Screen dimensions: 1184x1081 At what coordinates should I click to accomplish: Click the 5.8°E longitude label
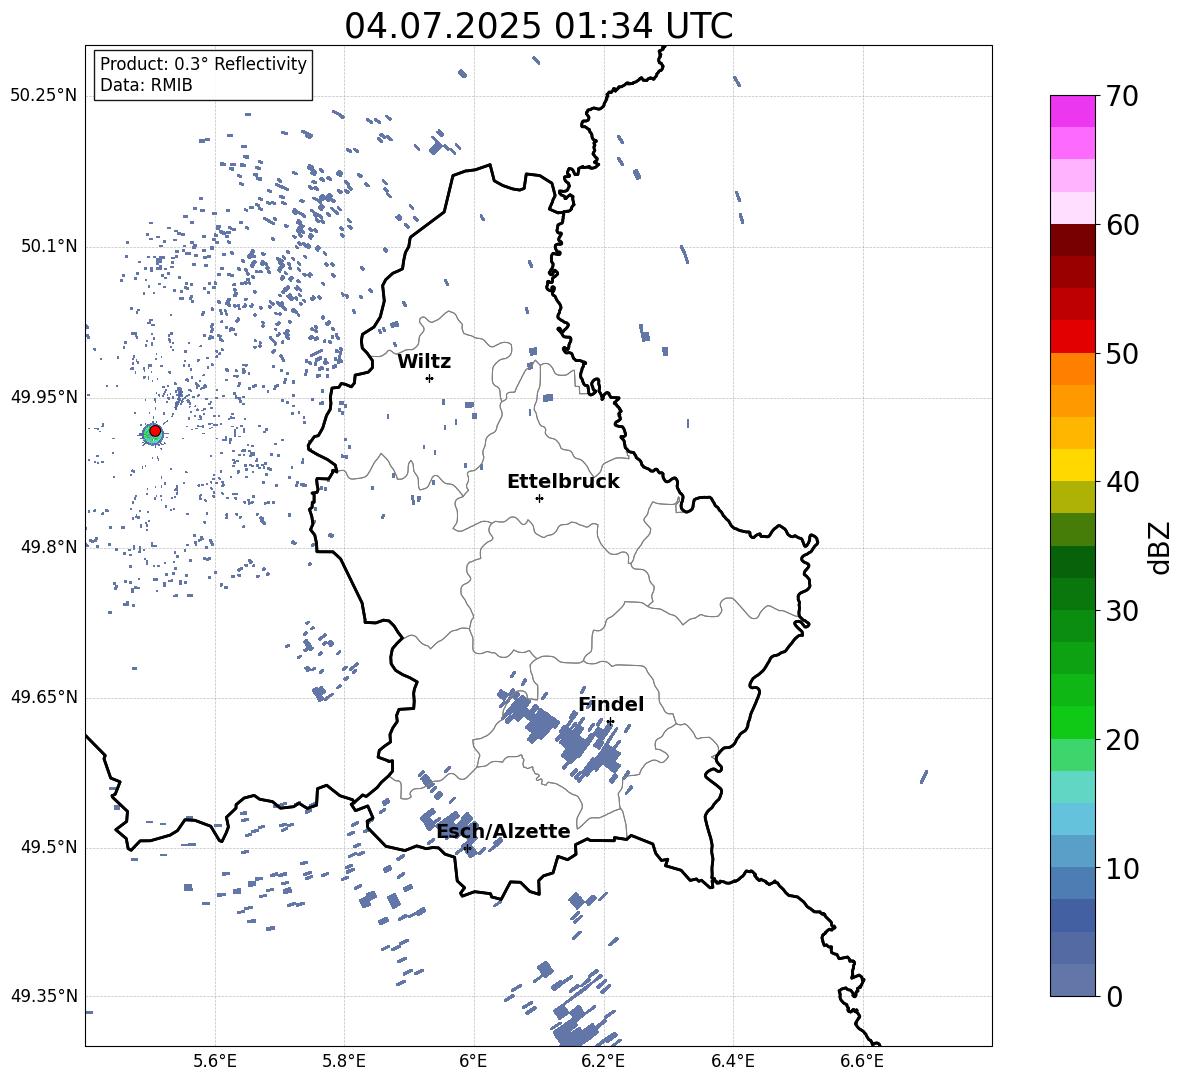click(x=344, y=1061)
